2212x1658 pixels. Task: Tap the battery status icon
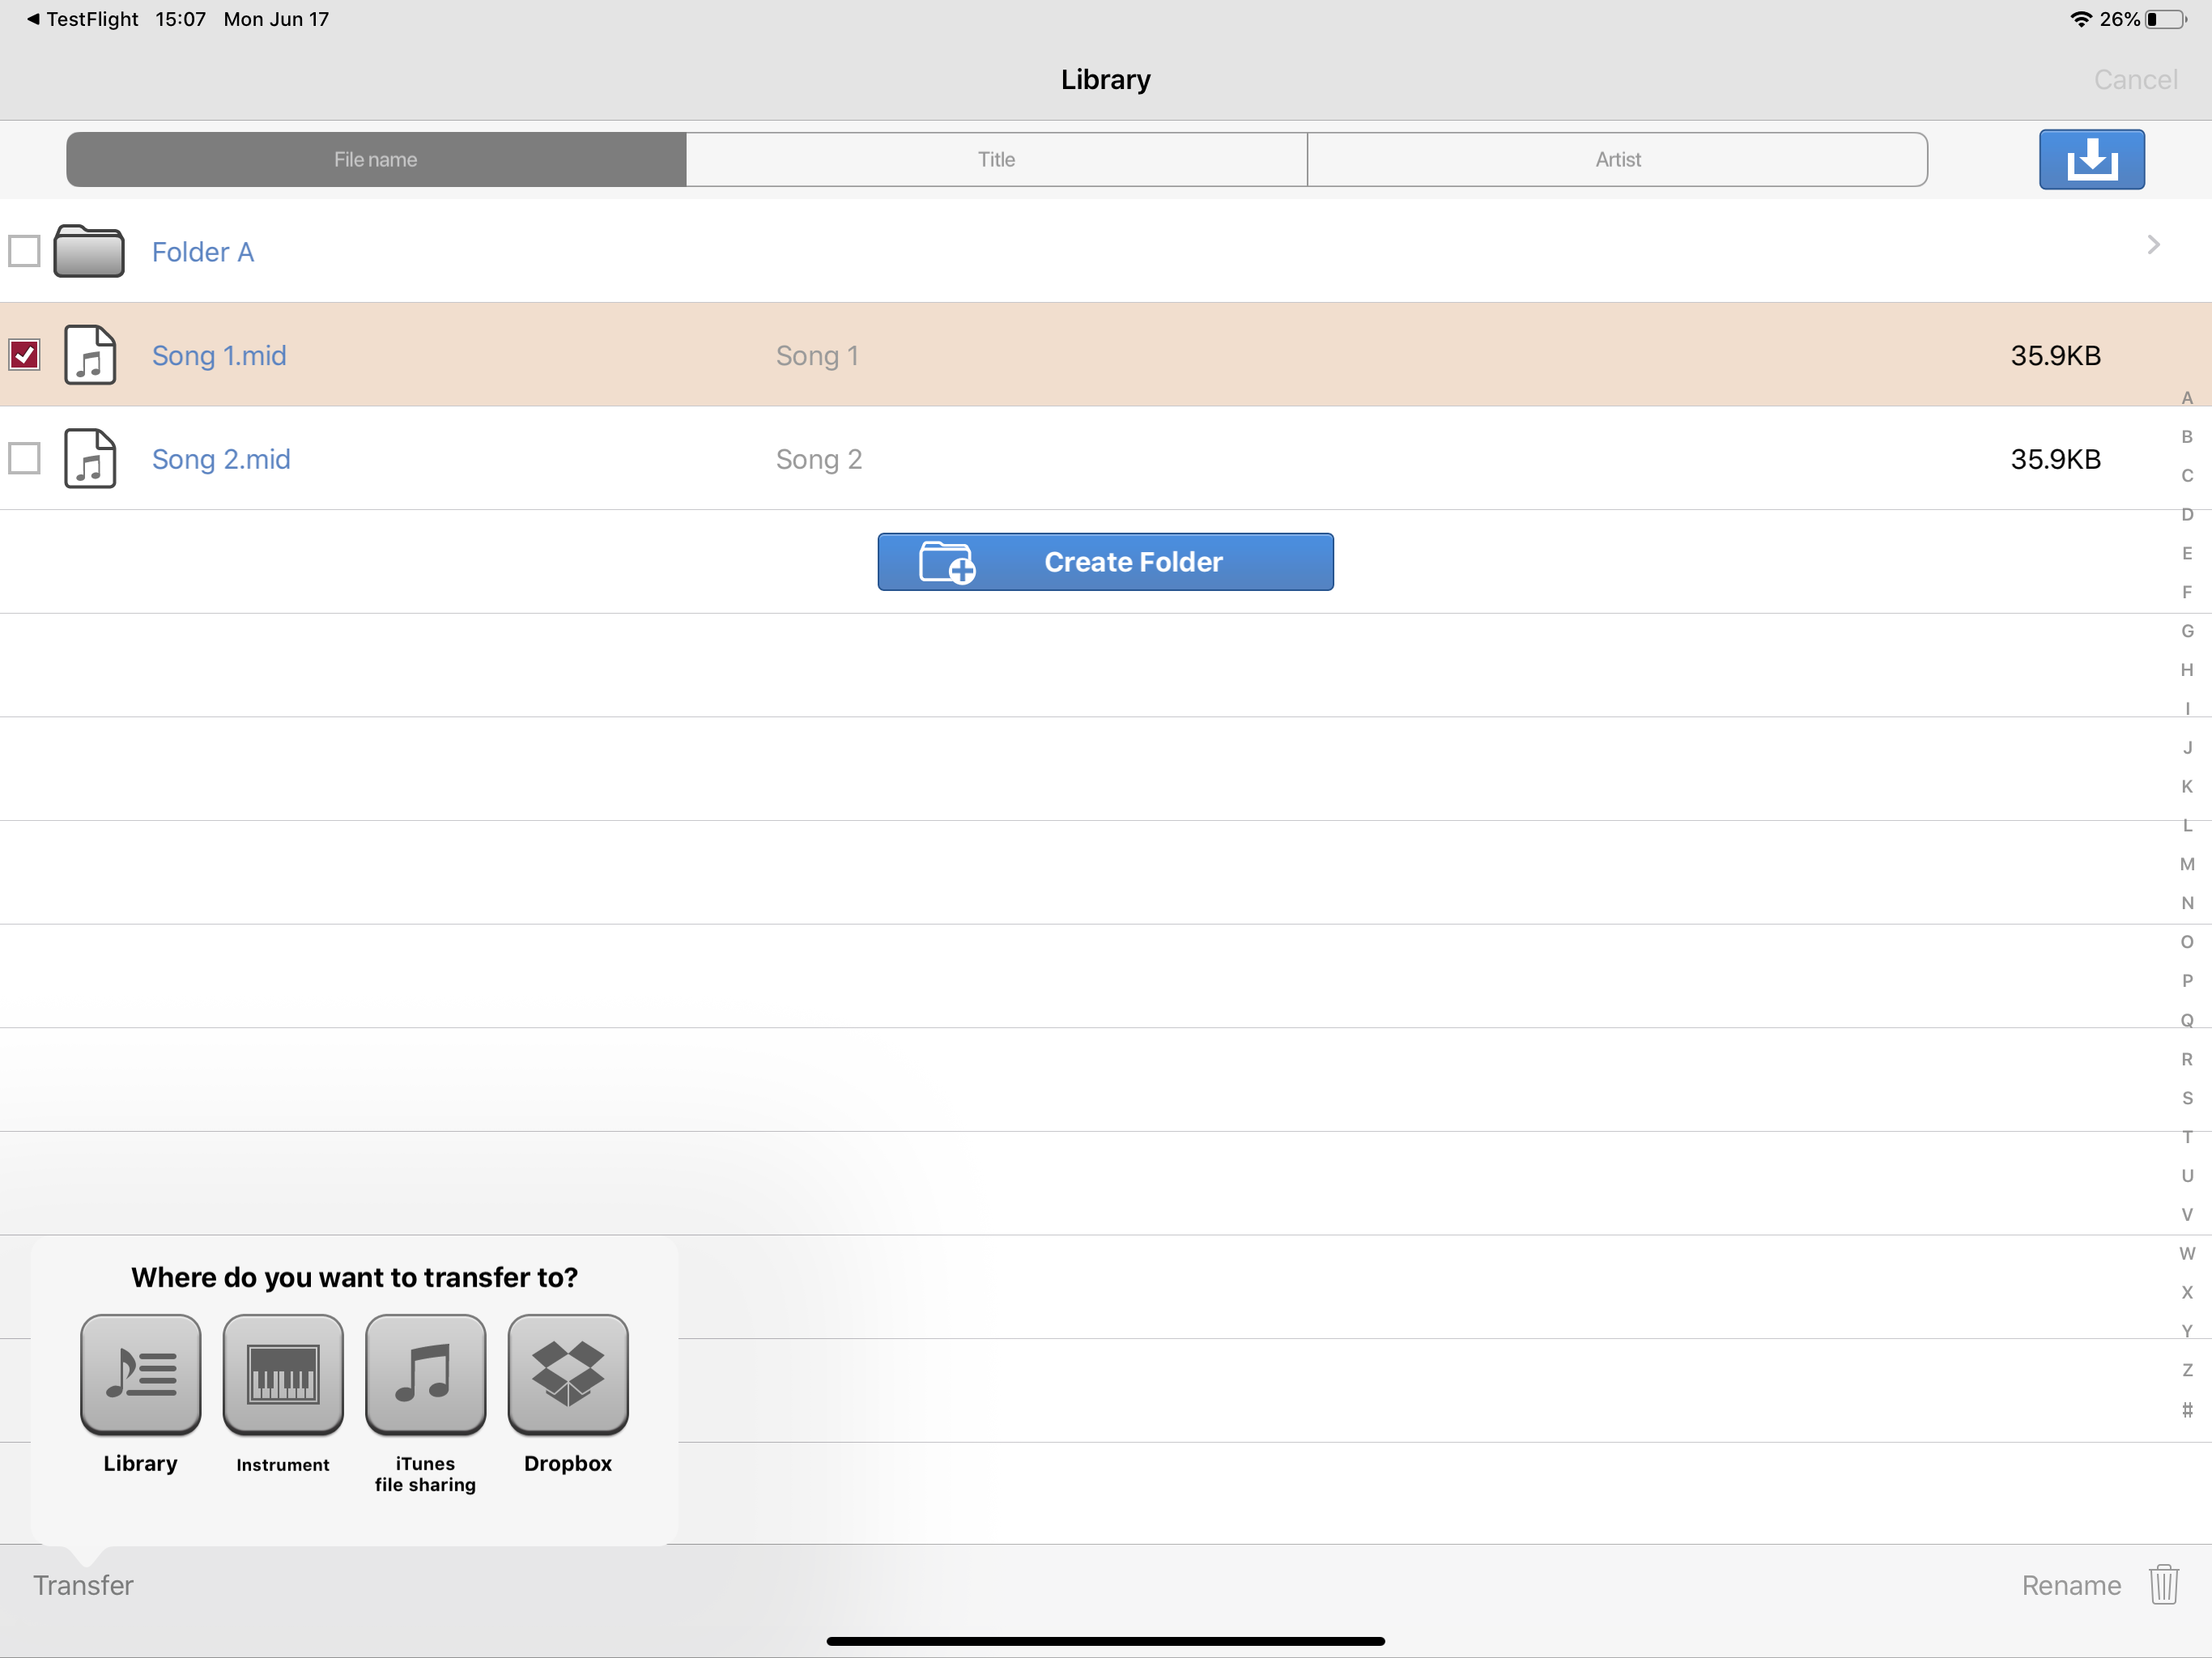click(2166, 19)
